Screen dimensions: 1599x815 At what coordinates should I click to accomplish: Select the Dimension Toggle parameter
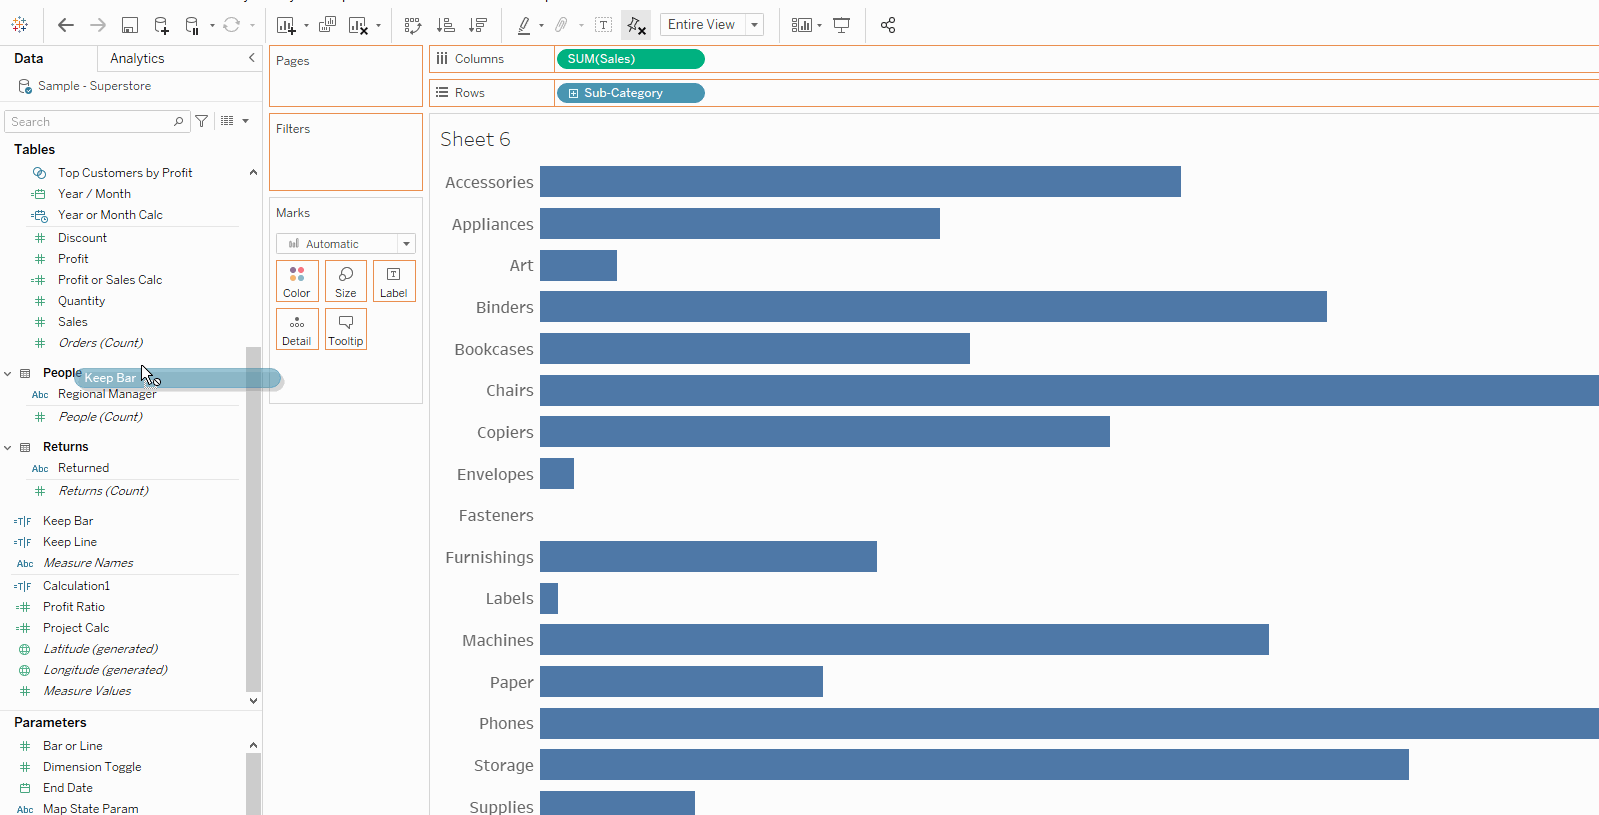[92, 767]
